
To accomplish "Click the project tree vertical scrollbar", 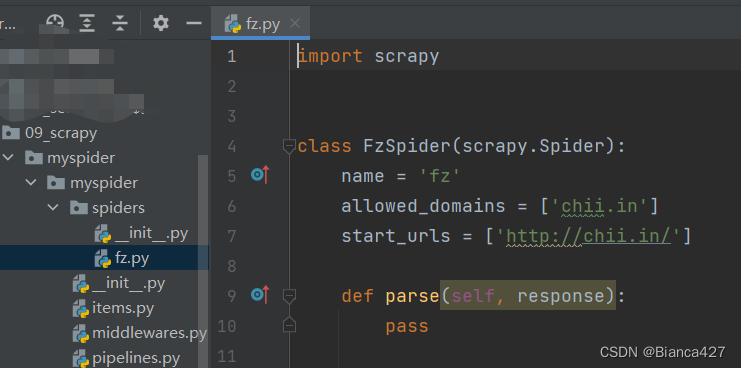I will 203,260.
